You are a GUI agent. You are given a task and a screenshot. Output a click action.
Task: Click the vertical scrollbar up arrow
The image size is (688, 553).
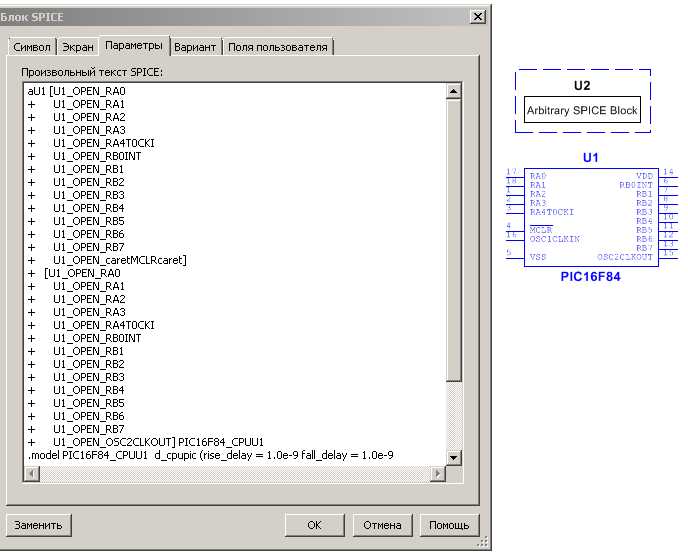coord(453,91)
